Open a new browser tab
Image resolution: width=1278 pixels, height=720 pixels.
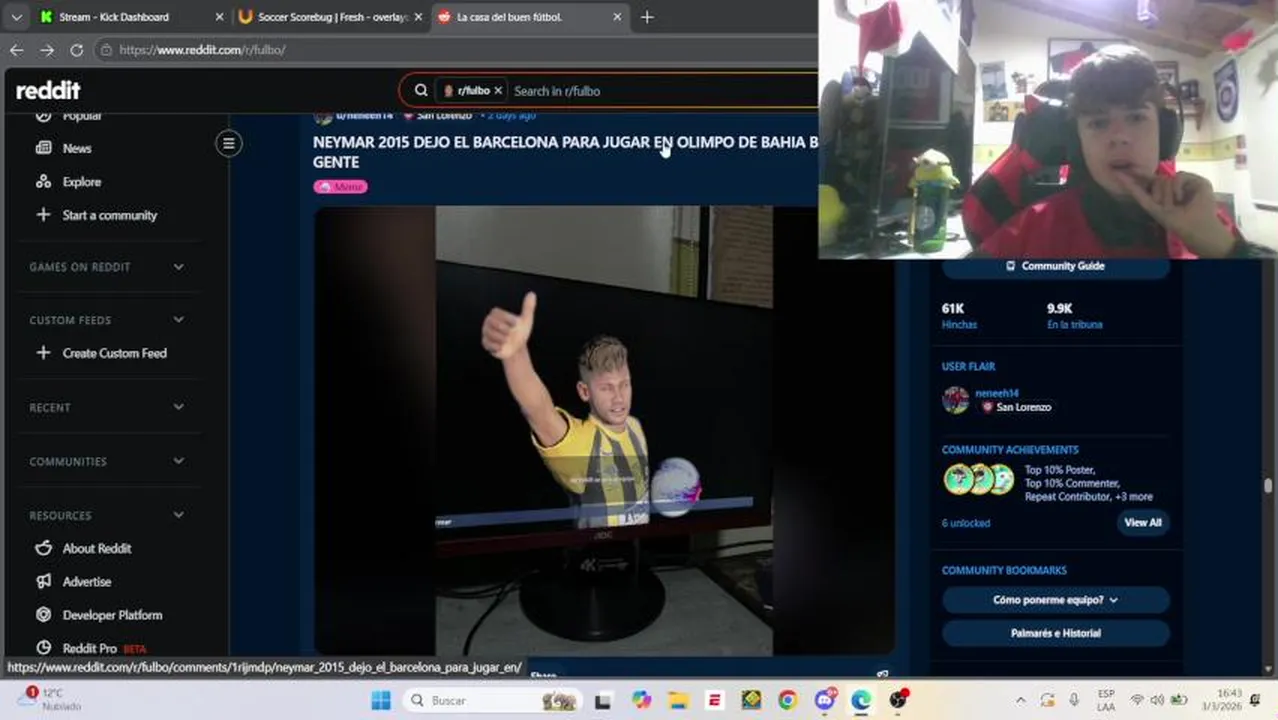[647, 17]
